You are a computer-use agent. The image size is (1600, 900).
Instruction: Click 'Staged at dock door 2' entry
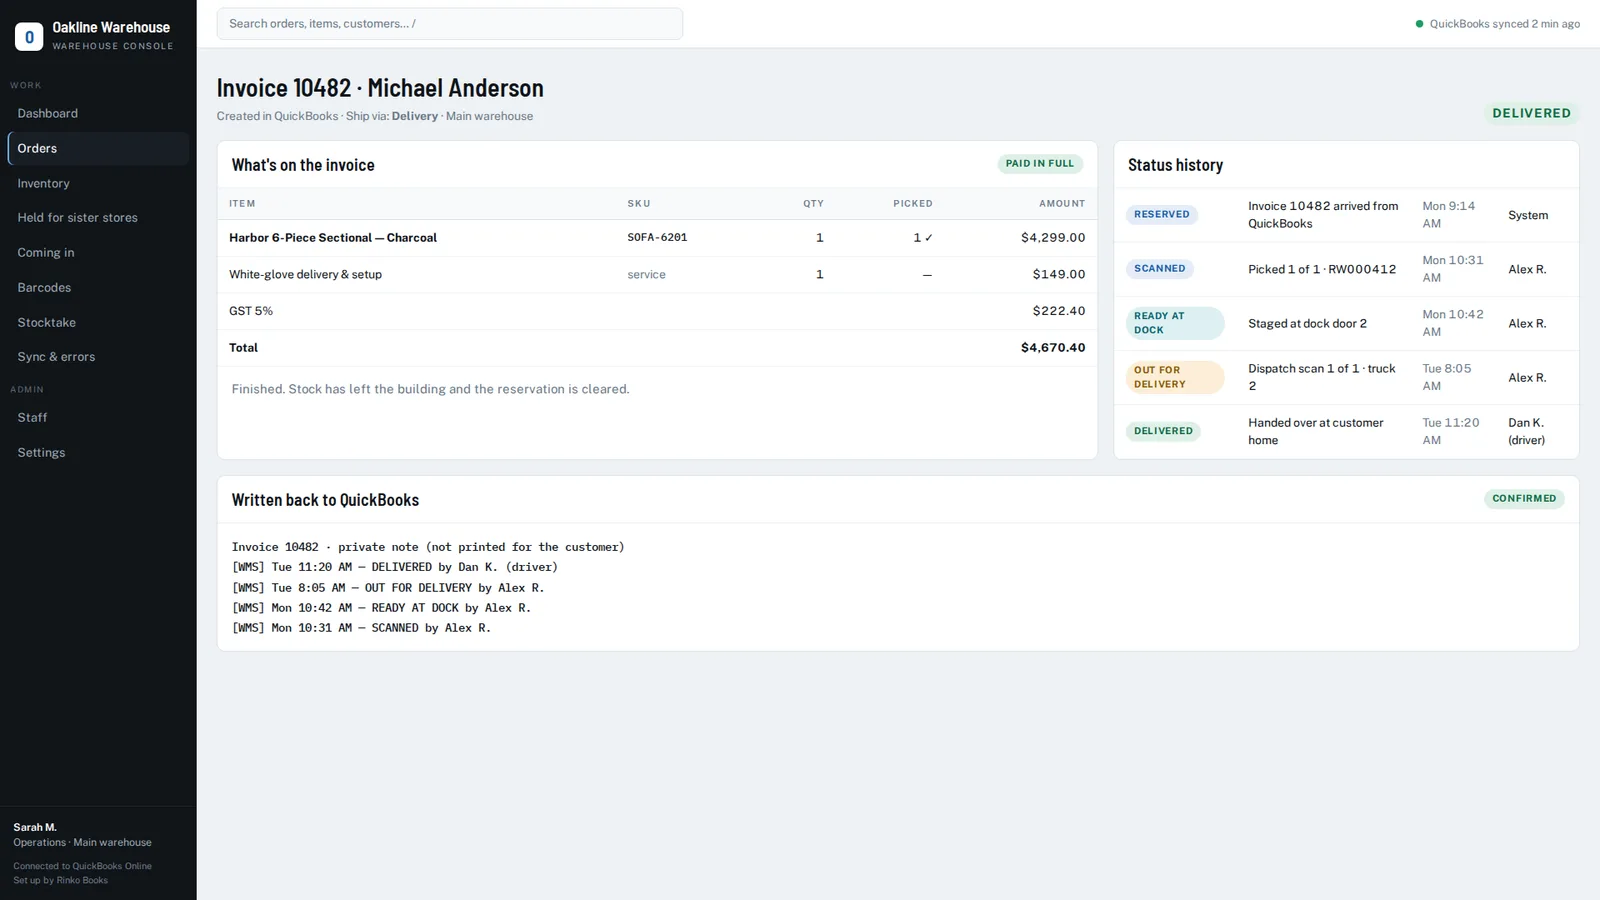click(x=1307, y=324)
